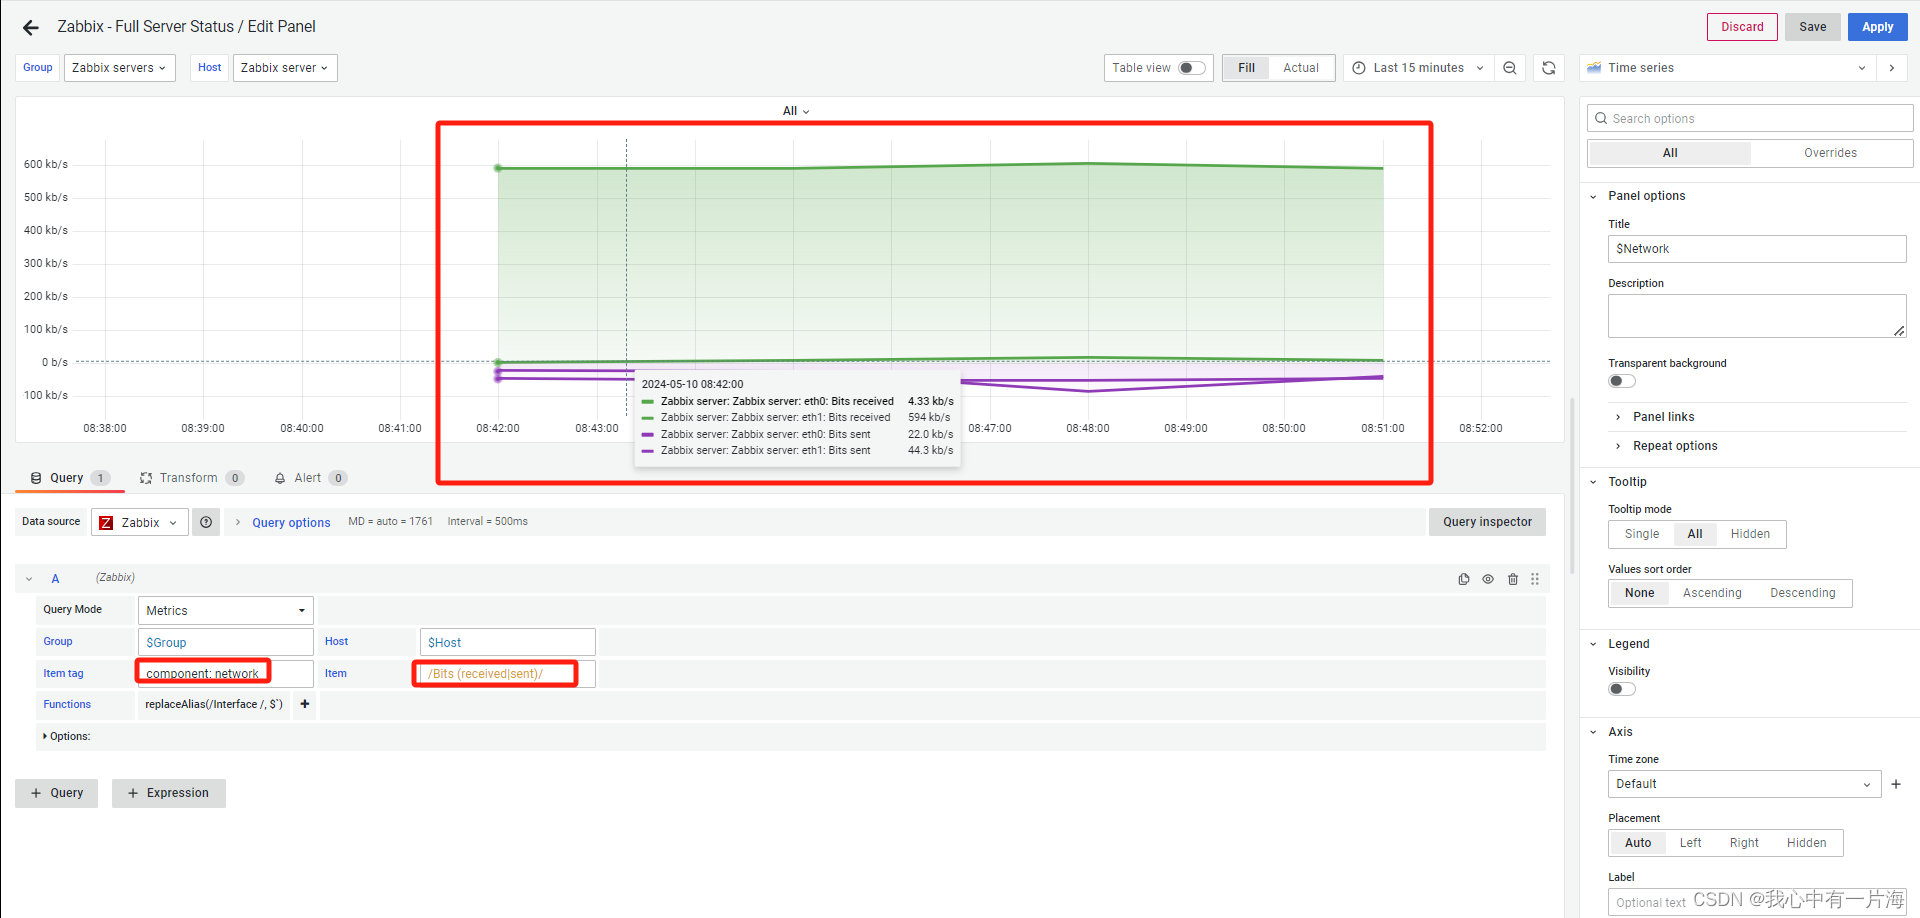The height and width of the screenshot is (918, 1920).
Task: Click the Time series visualization icon
Action: [1594, 68]
